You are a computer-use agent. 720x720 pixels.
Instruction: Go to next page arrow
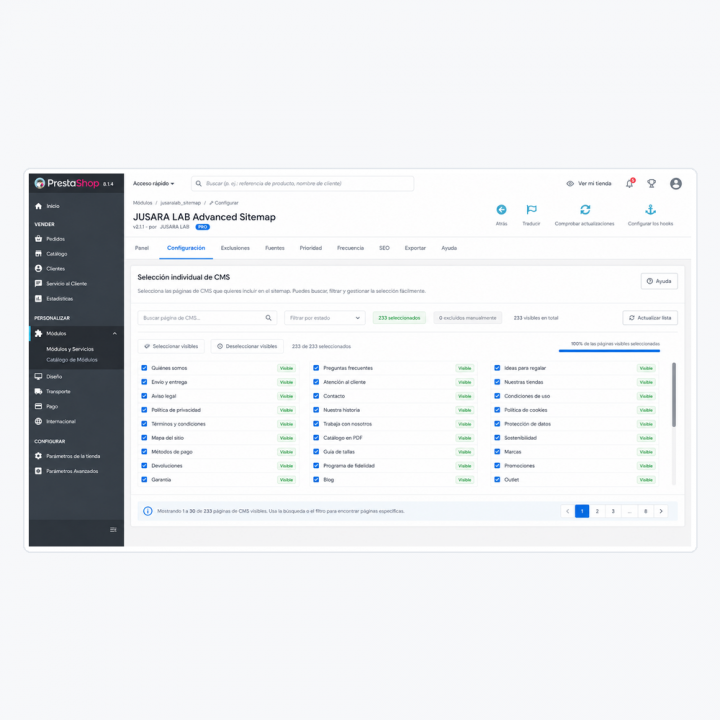[661, 511]
